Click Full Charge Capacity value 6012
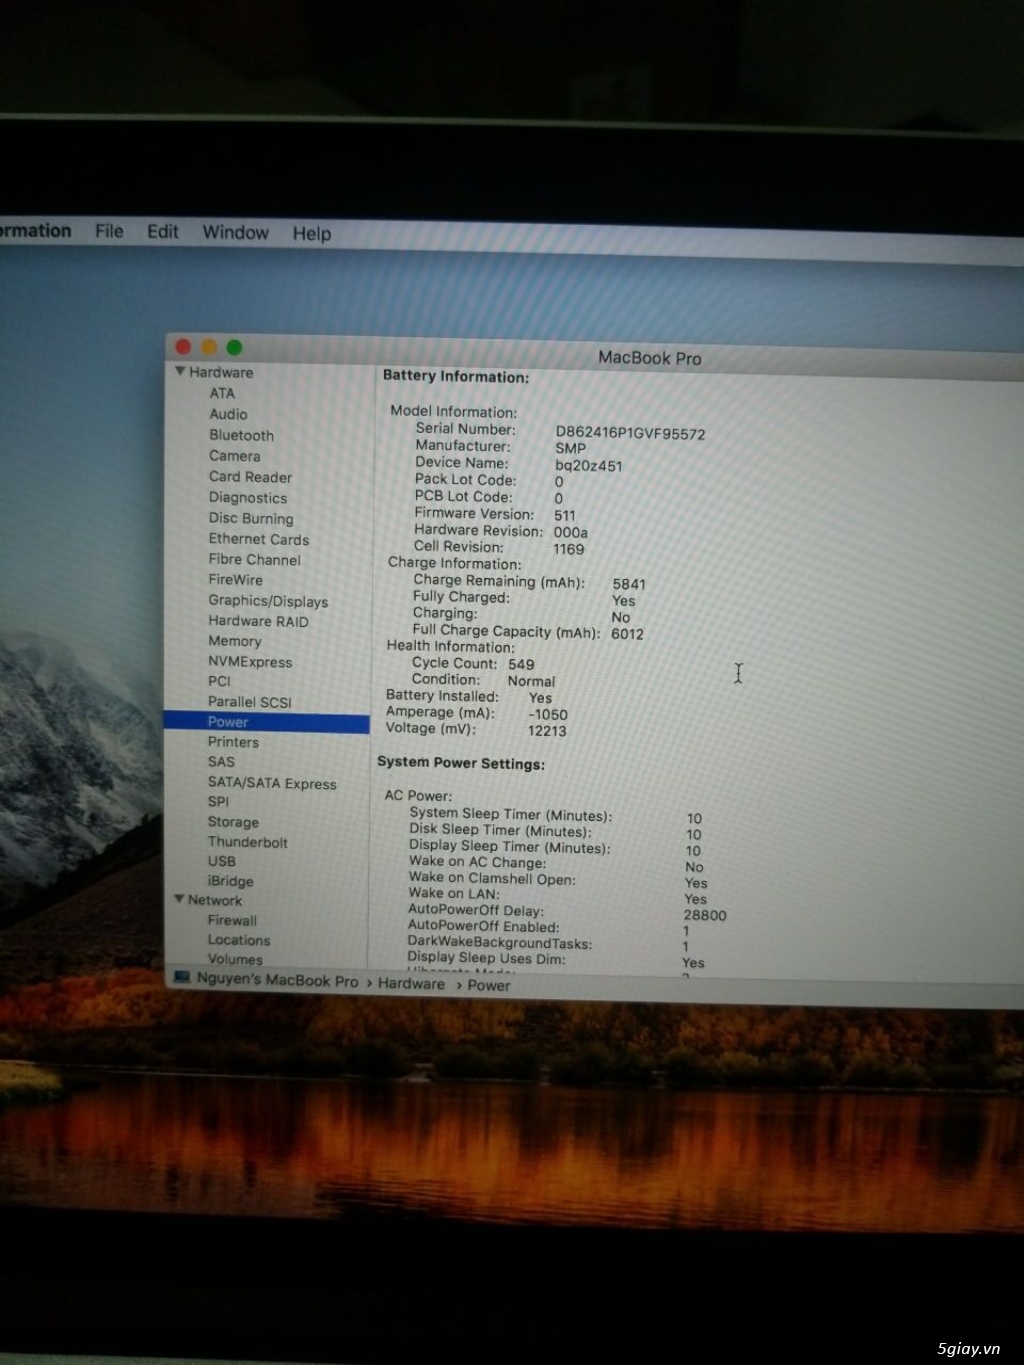 [627, 634]
